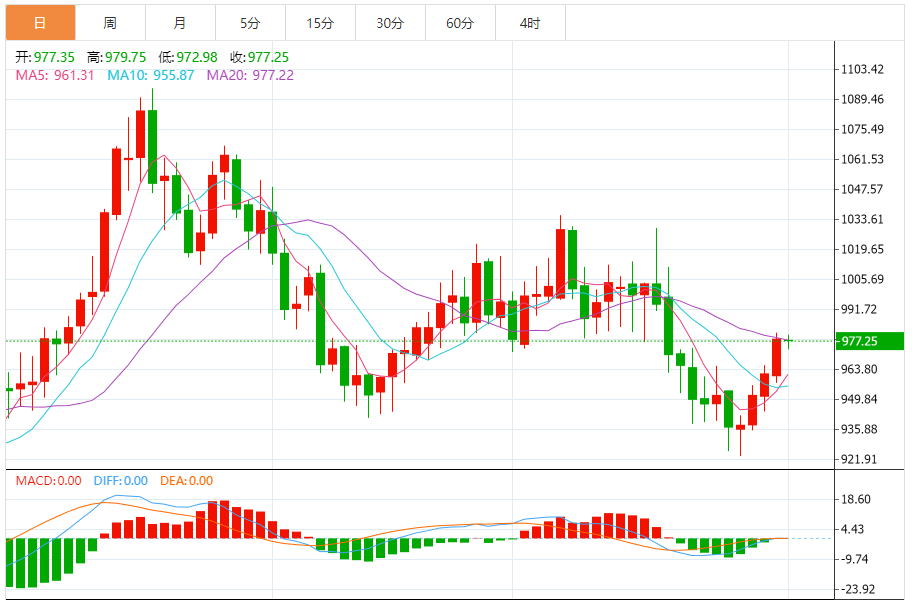Click the MA5: 961.31 legend

[55, 75]
